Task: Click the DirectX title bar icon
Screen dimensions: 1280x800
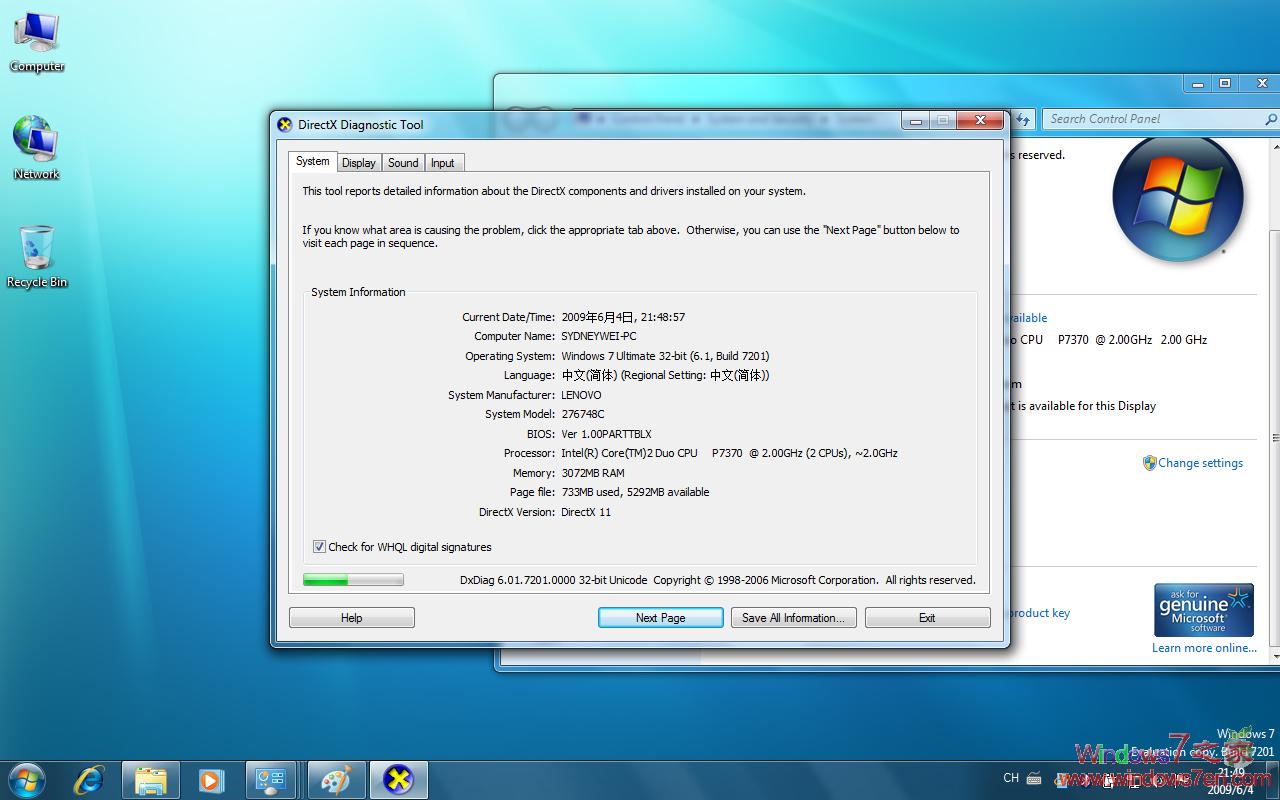Action: click(x=285, y=125)
